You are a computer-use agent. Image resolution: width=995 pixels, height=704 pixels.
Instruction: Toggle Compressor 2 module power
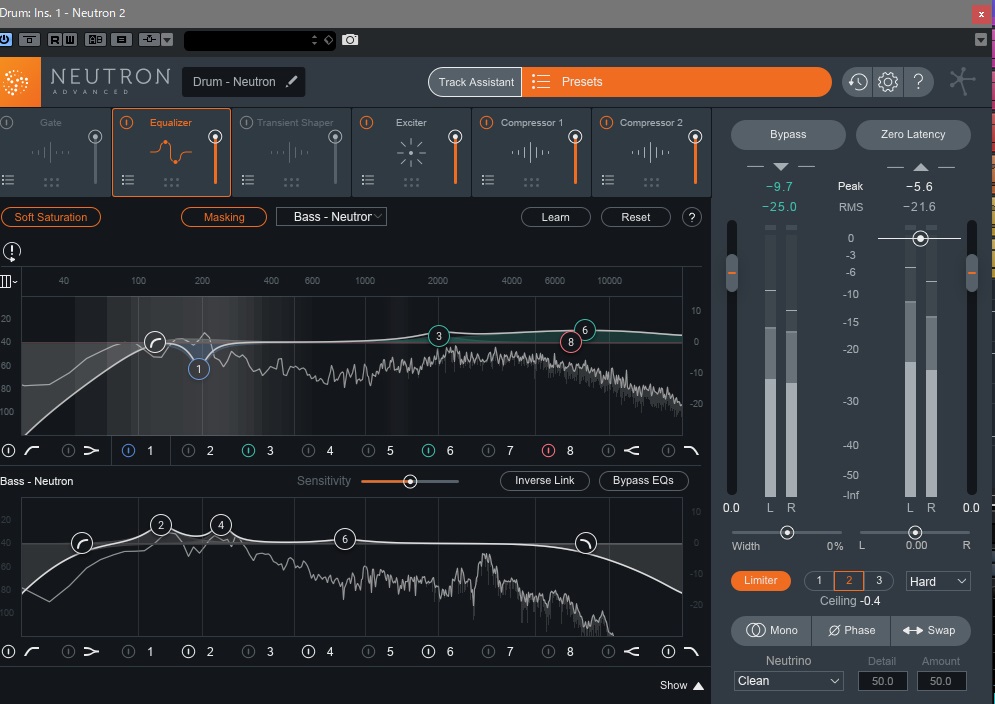[x=606, y=123]
